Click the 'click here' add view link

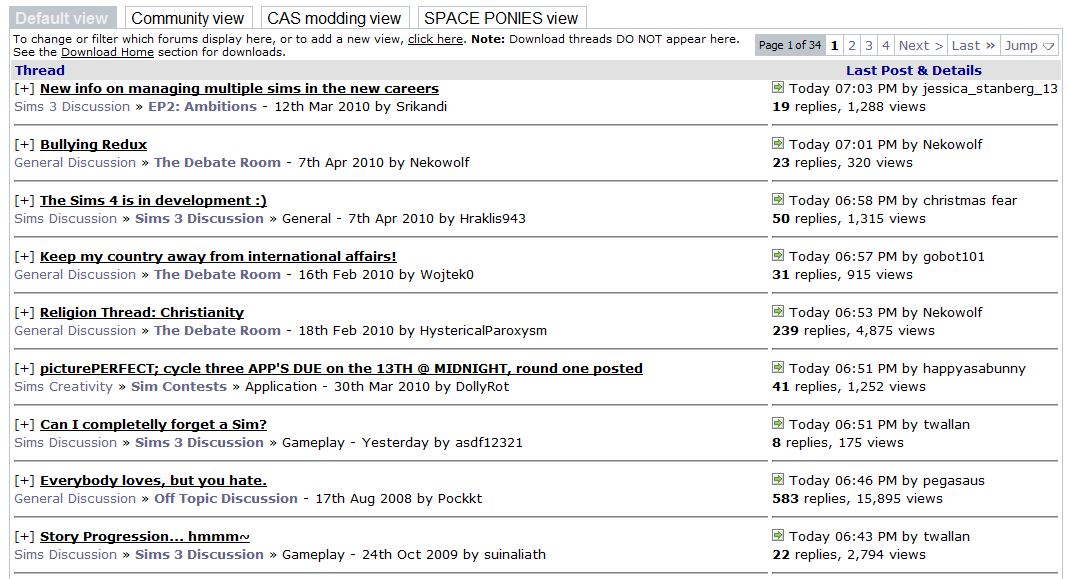[x=435, y=39]
